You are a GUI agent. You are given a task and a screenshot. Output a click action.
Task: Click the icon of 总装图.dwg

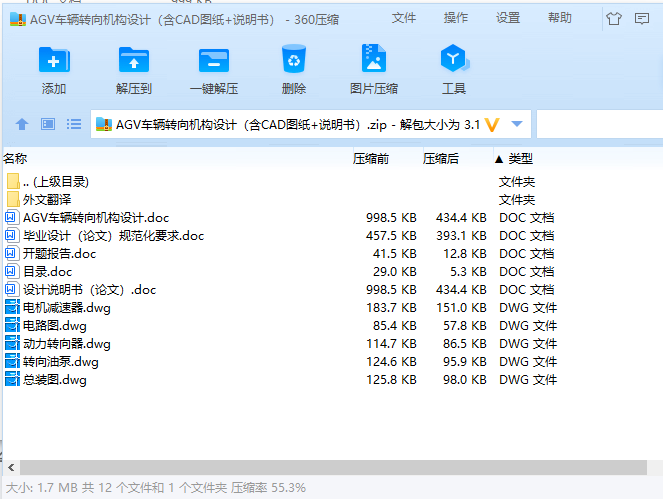pyautogui.click(x=12, y=379)
